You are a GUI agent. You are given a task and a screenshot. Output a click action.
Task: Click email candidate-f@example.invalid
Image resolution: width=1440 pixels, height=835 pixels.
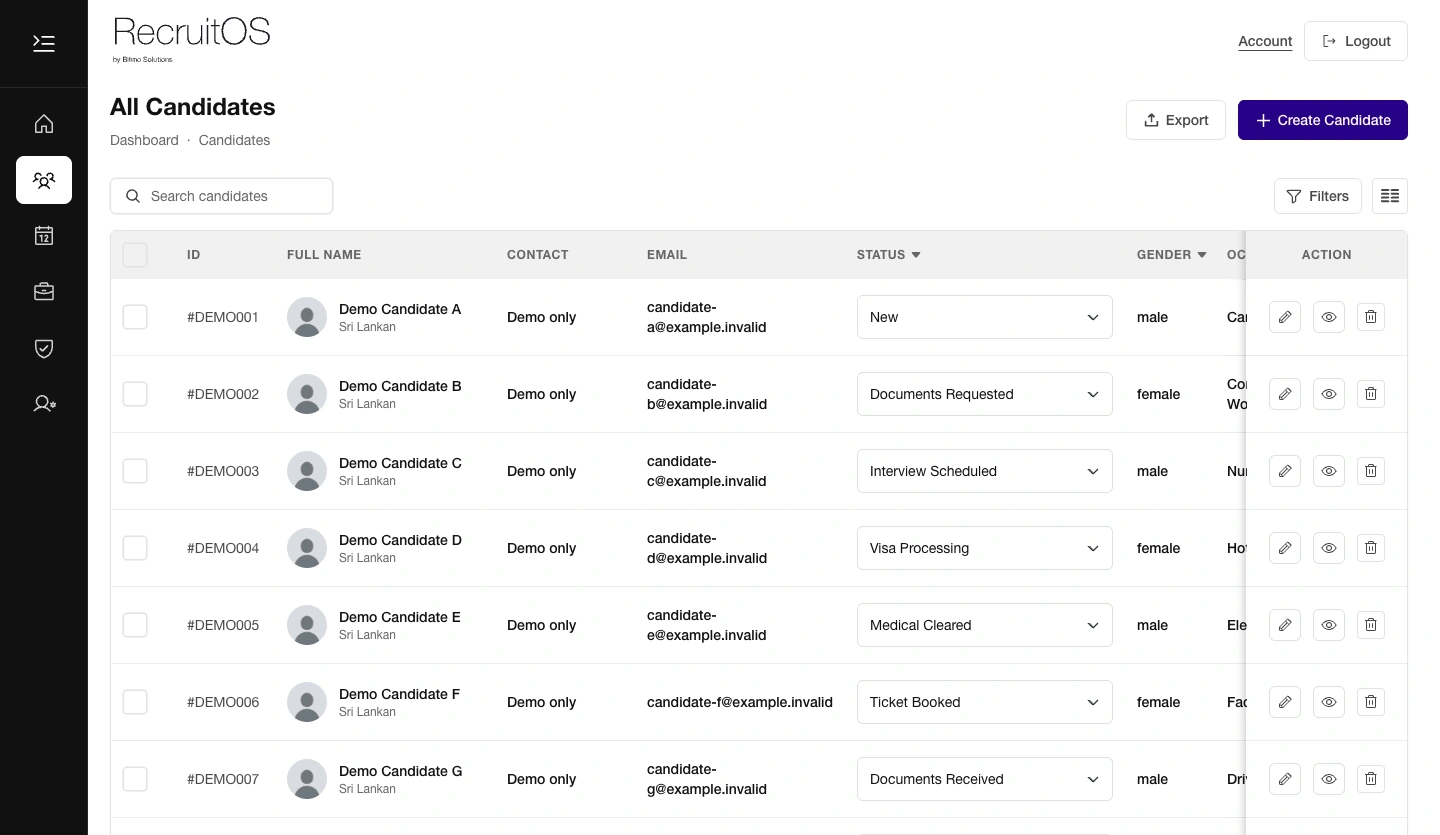tap(740, 702)
